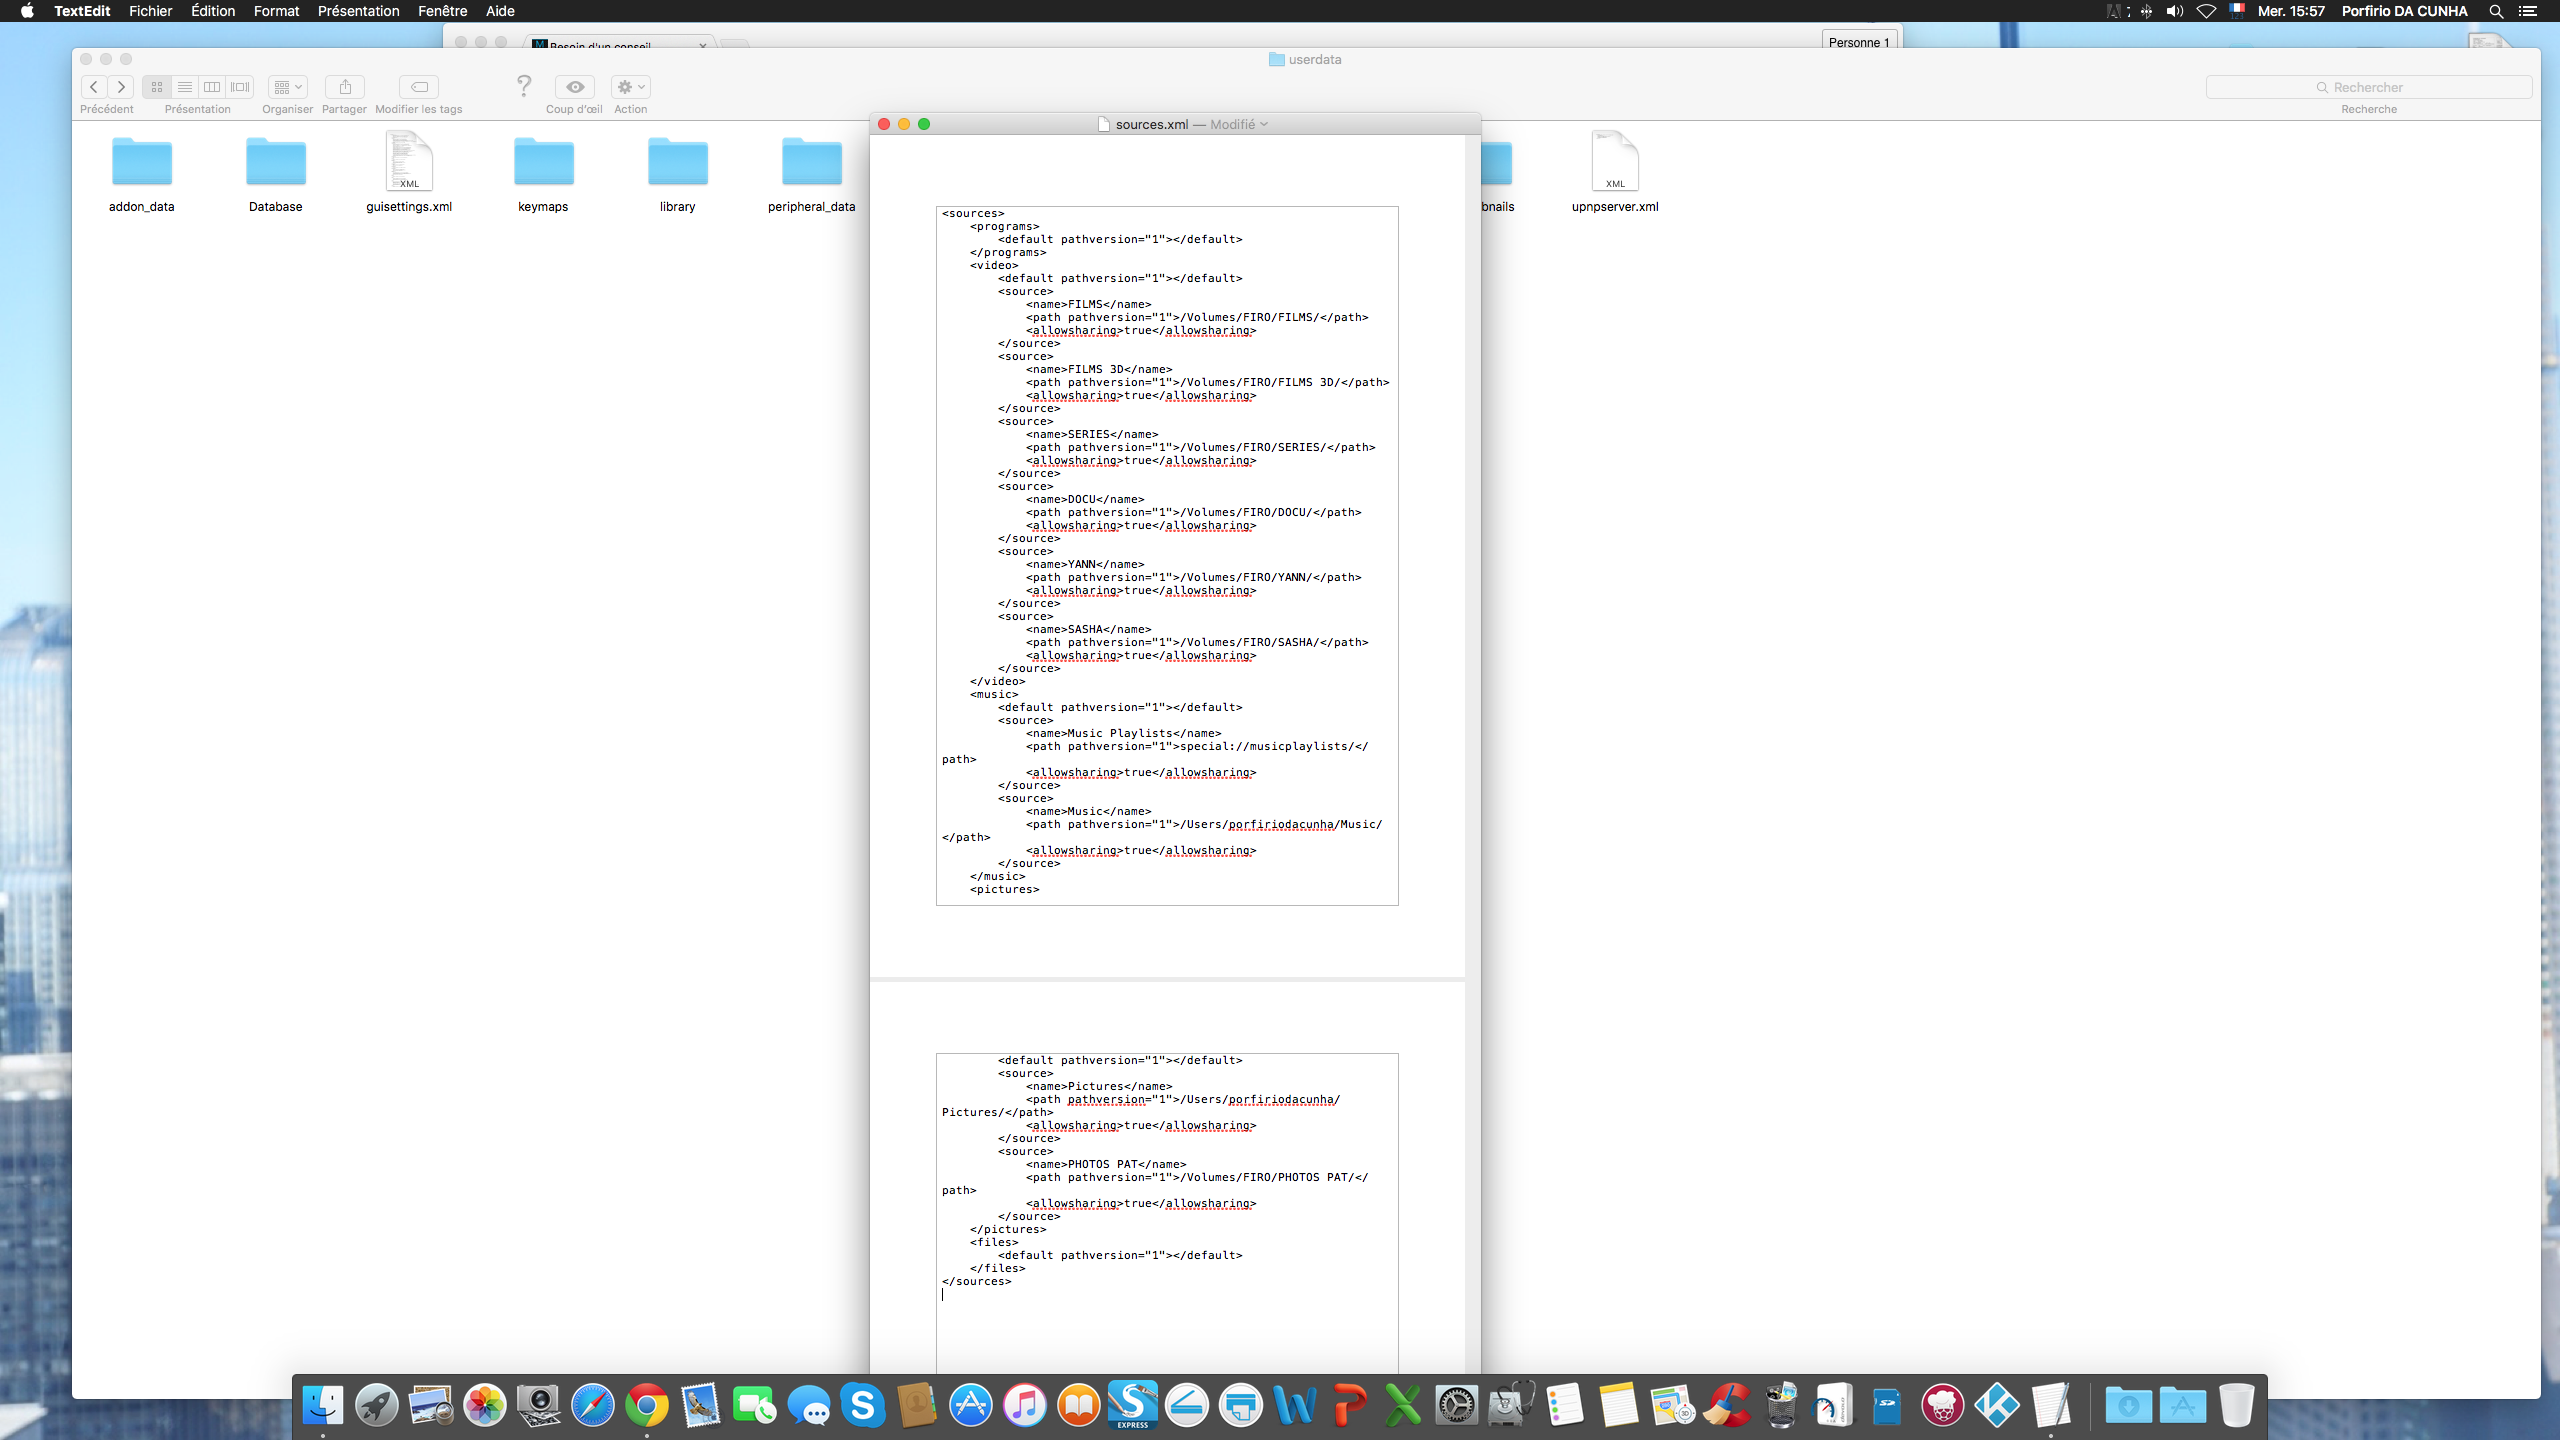Viewport: 2560px width, 1440px height.
Task: Click the Personne 1 button
Action: [1858, 42]
